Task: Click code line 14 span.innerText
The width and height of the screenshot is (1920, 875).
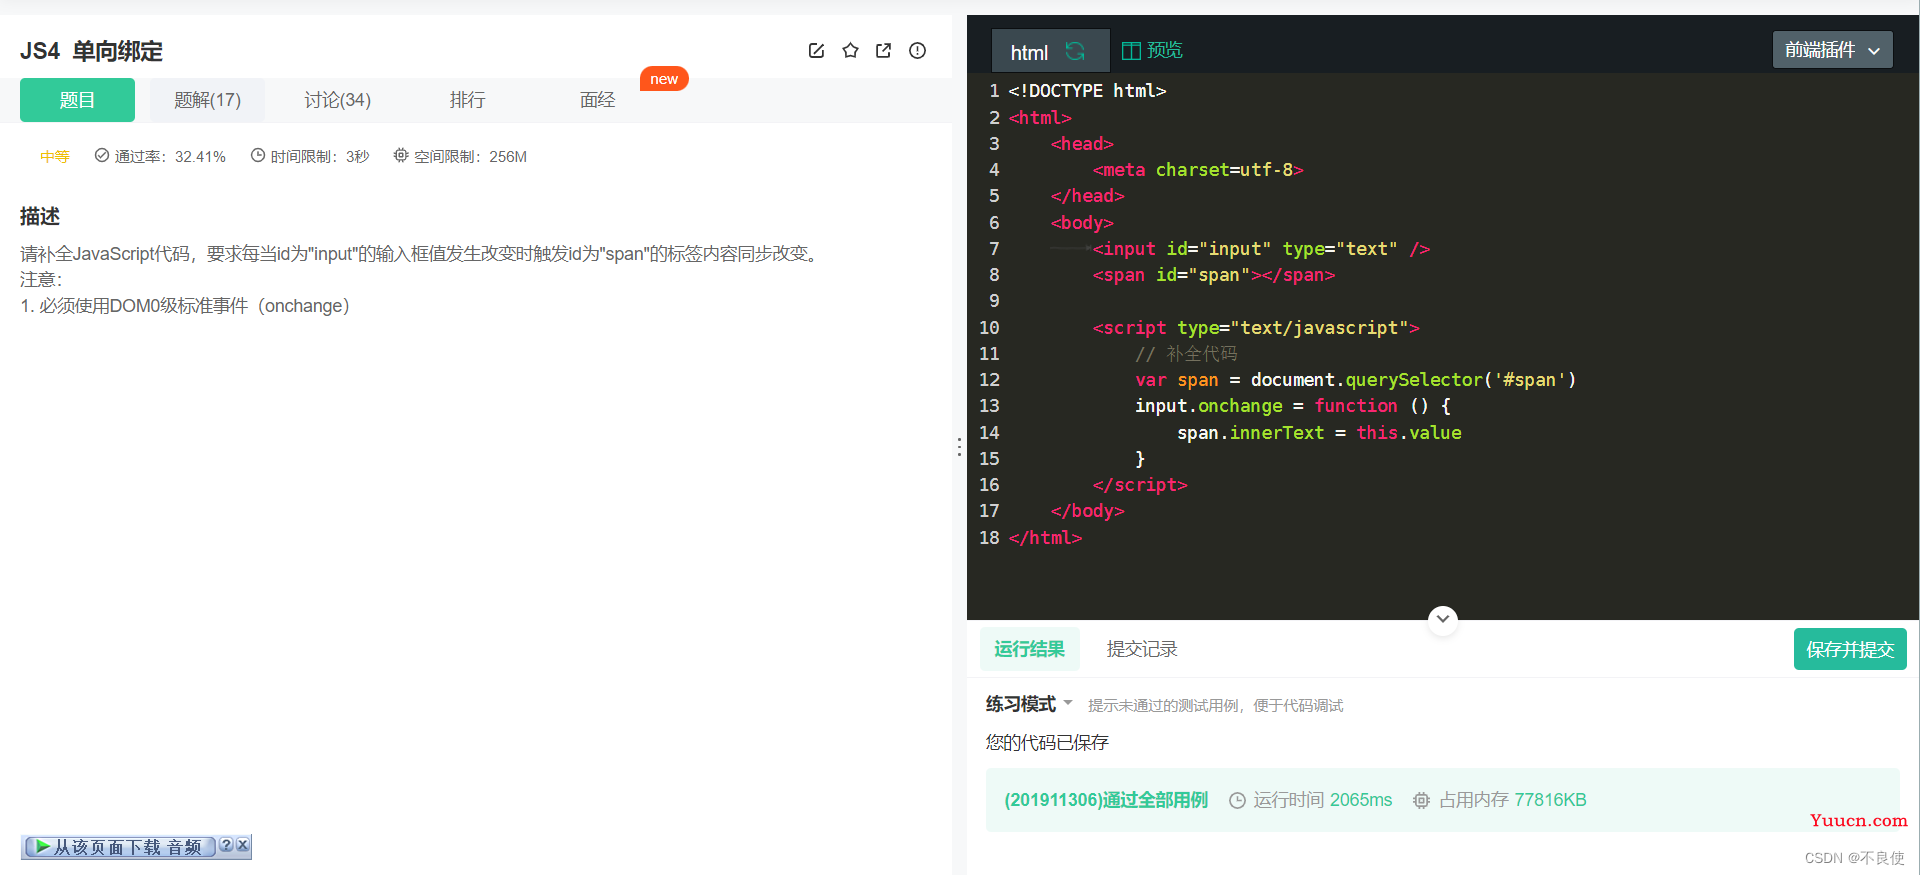Action: 1319,433
